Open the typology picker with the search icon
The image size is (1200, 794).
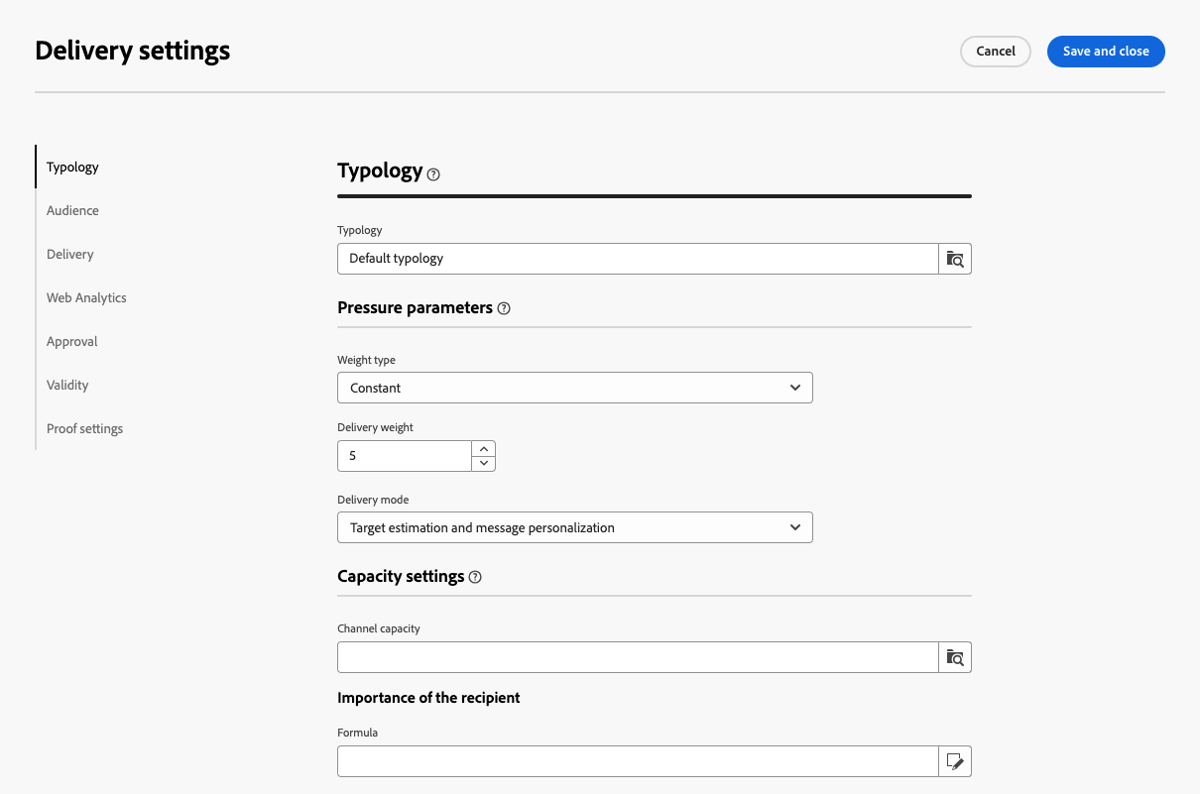(x=954, y=258)
